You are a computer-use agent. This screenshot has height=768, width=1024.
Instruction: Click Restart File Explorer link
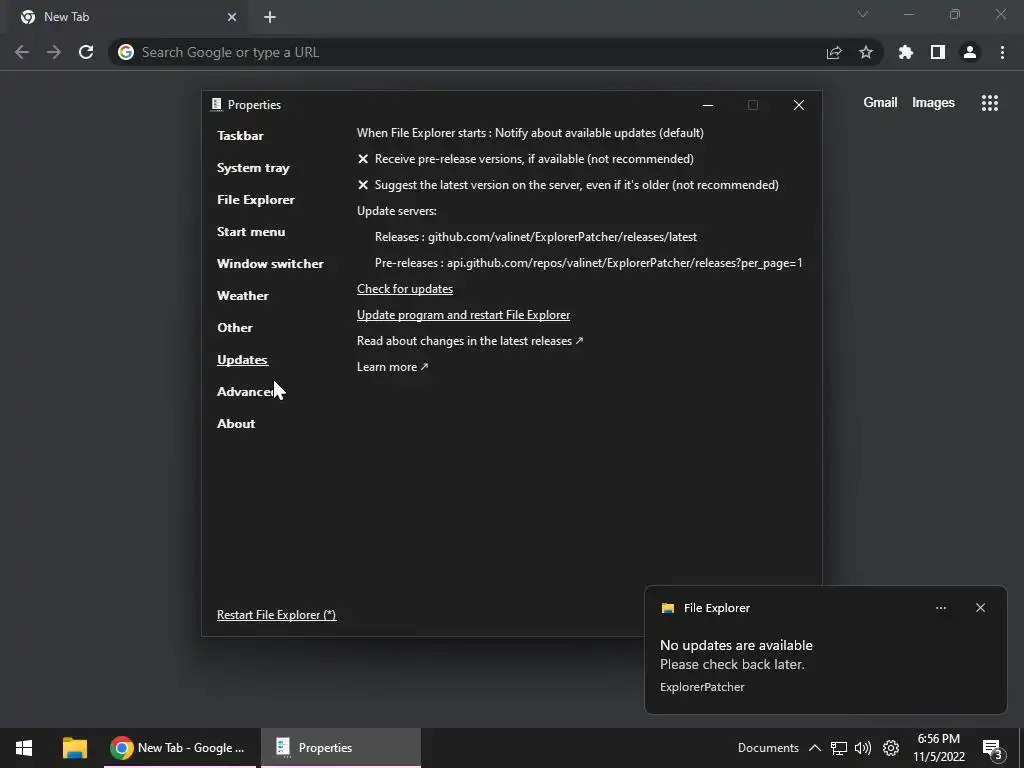click(x=276, y=615)
